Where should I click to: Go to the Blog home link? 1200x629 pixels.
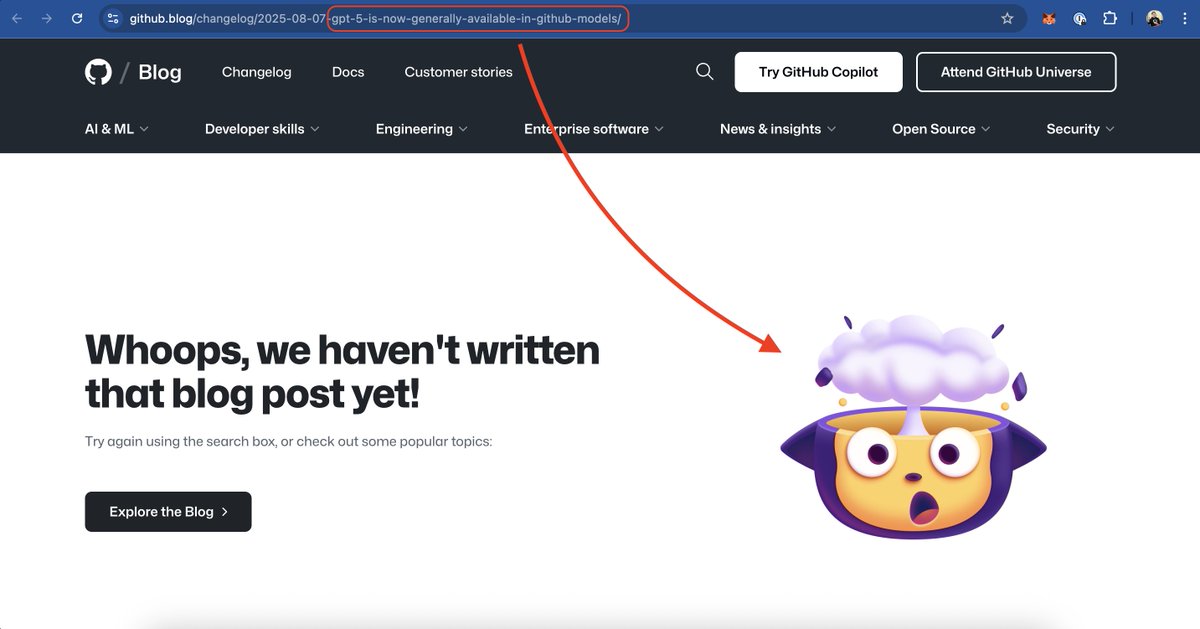(160, 72)
